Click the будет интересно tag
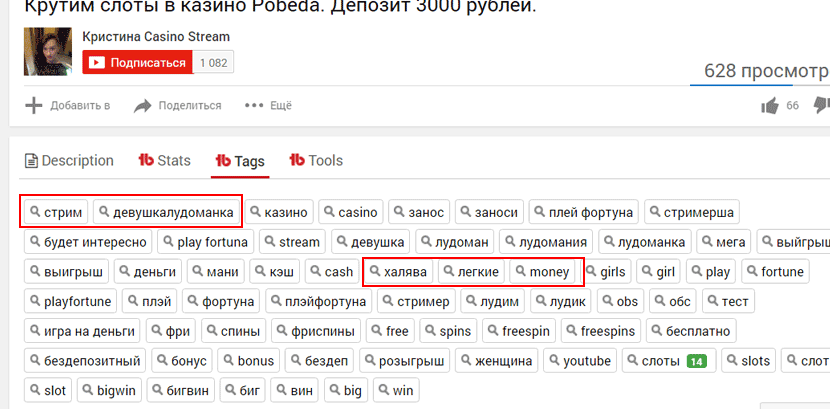 click(88, 242)
